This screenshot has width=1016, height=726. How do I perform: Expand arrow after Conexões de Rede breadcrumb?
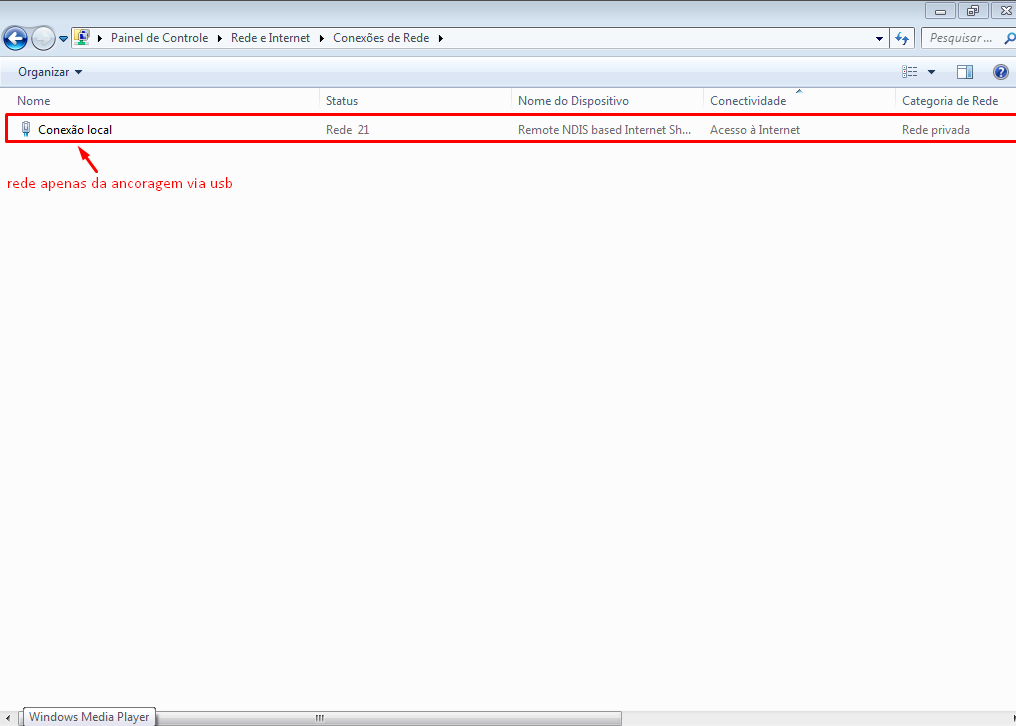441,38
